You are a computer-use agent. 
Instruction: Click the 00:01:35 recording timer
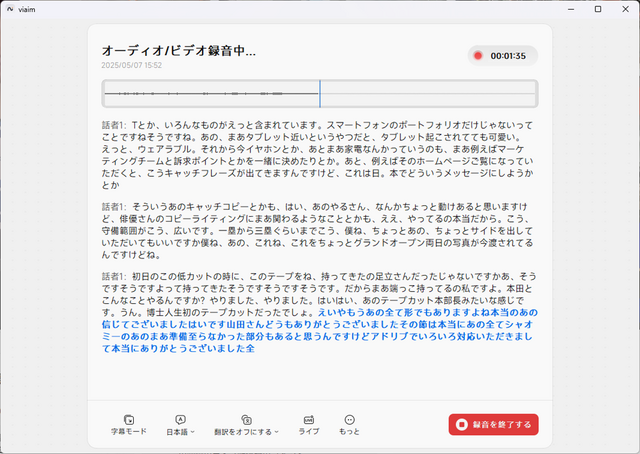508,56
